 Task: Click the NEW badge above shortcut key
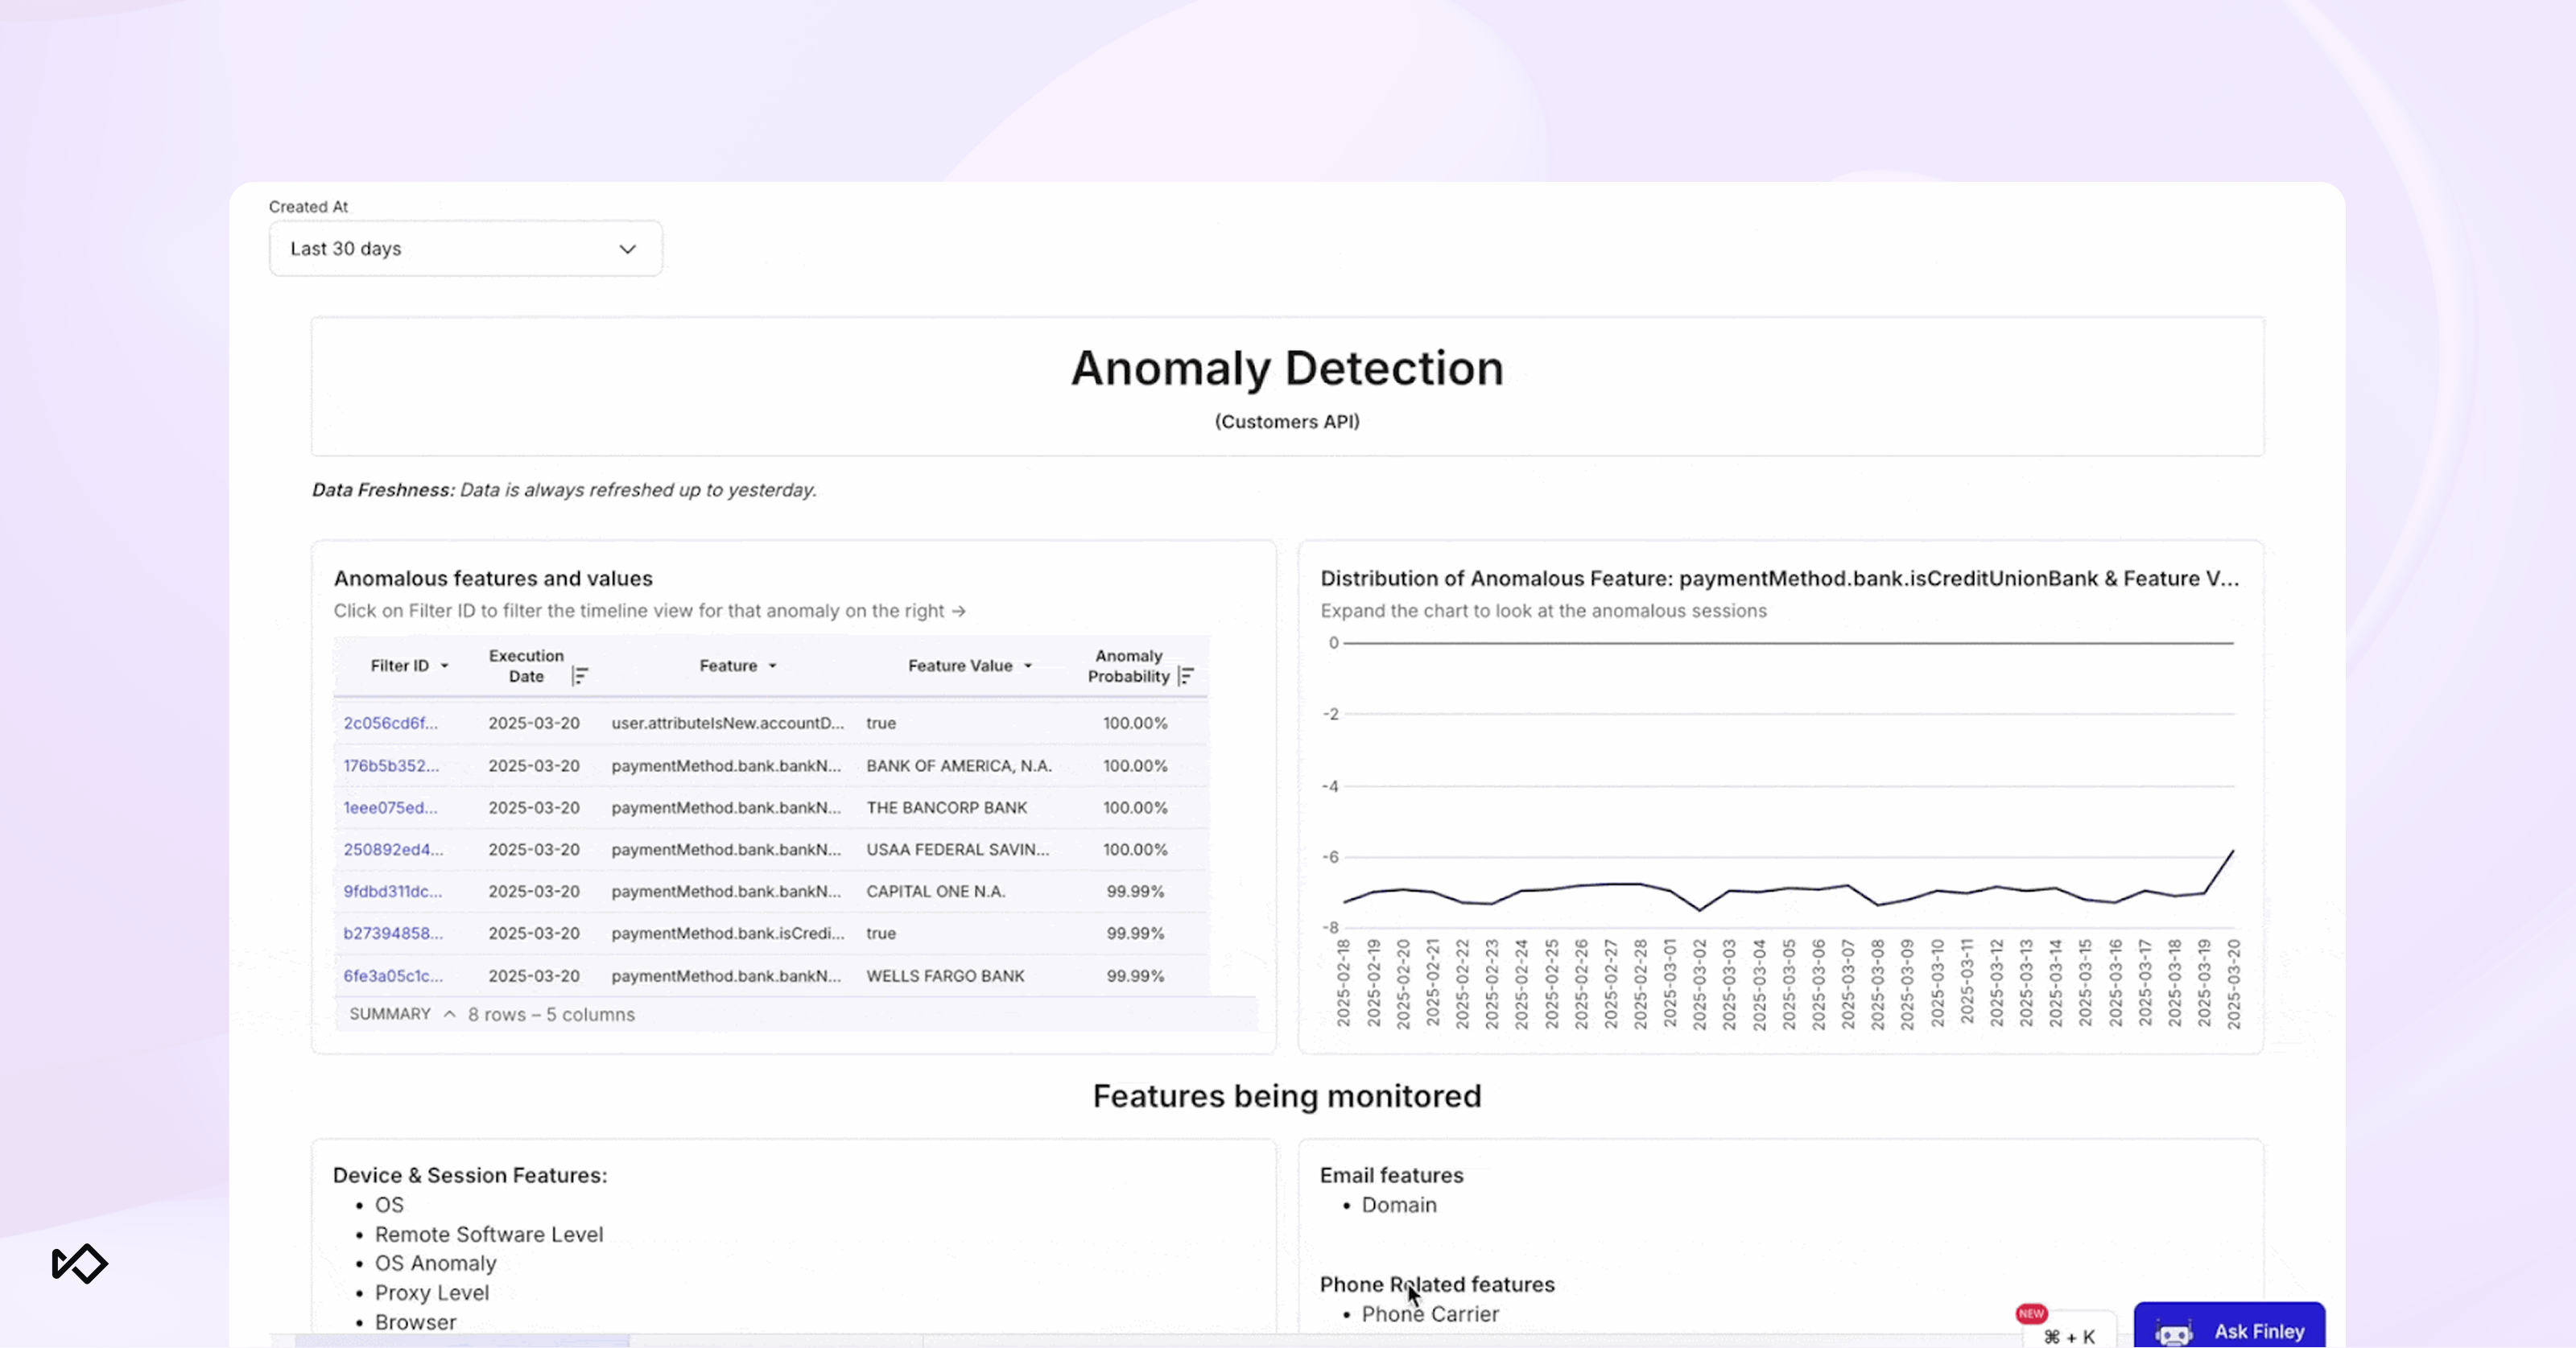point(2030,1313)
